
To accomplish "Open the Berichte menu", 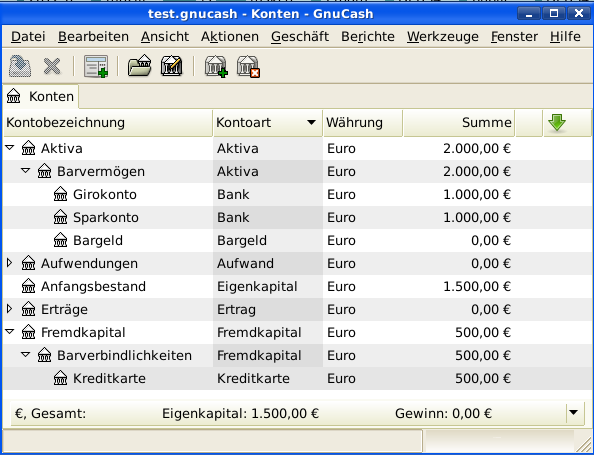I will (367, 36).
